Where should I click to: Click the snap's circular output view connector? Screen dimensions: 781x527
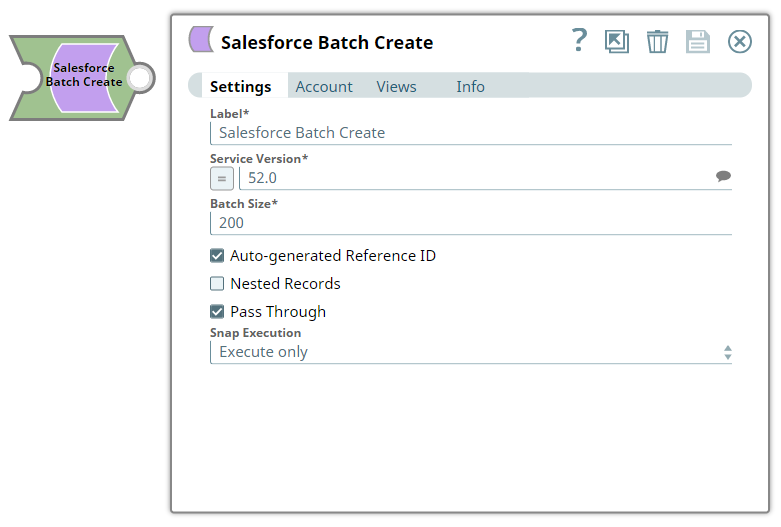click(x=140, y=78)
